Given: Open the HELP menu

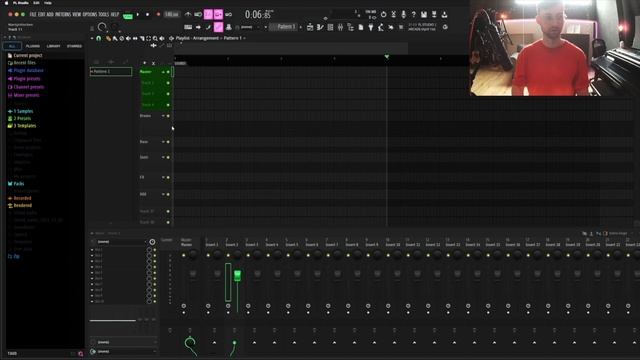Looking at the screenshot, I should pos(115,14).
